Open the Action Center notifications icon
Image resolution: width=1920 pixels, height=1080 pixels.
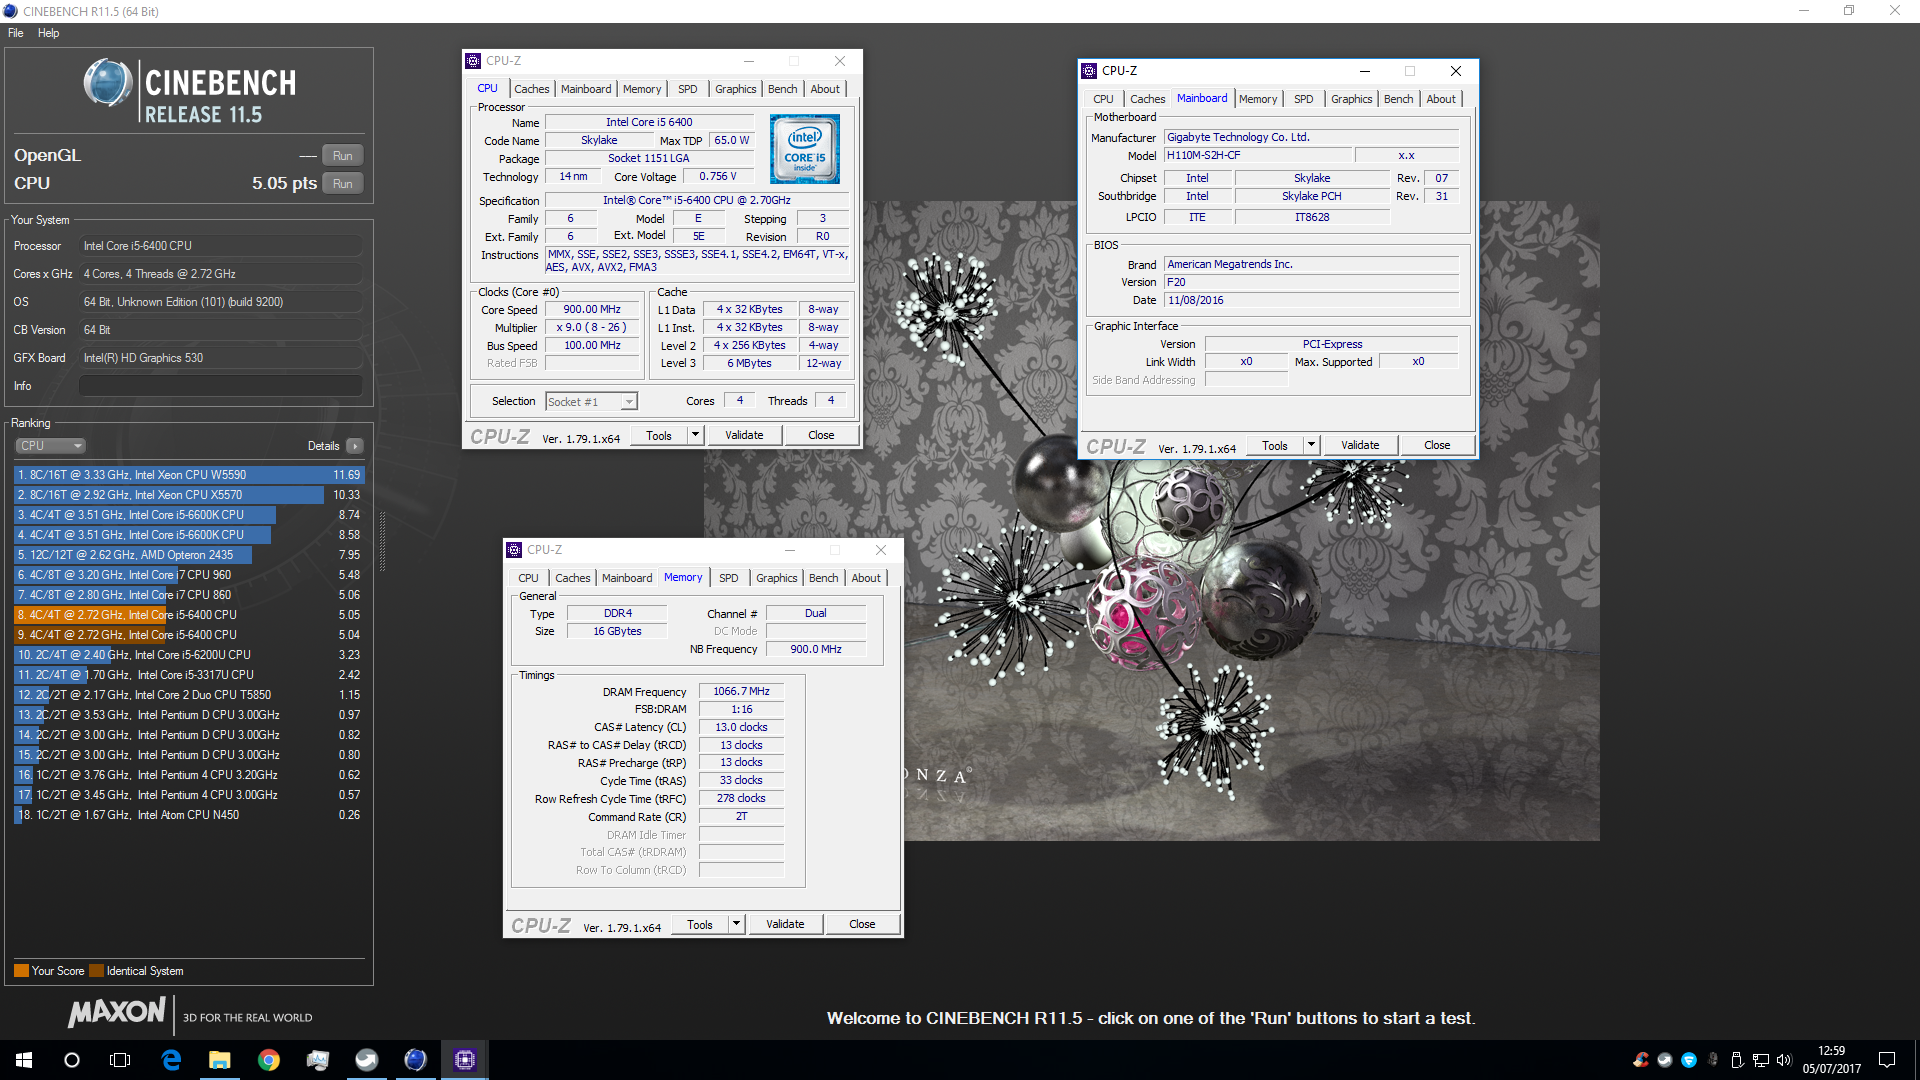1887,1060
